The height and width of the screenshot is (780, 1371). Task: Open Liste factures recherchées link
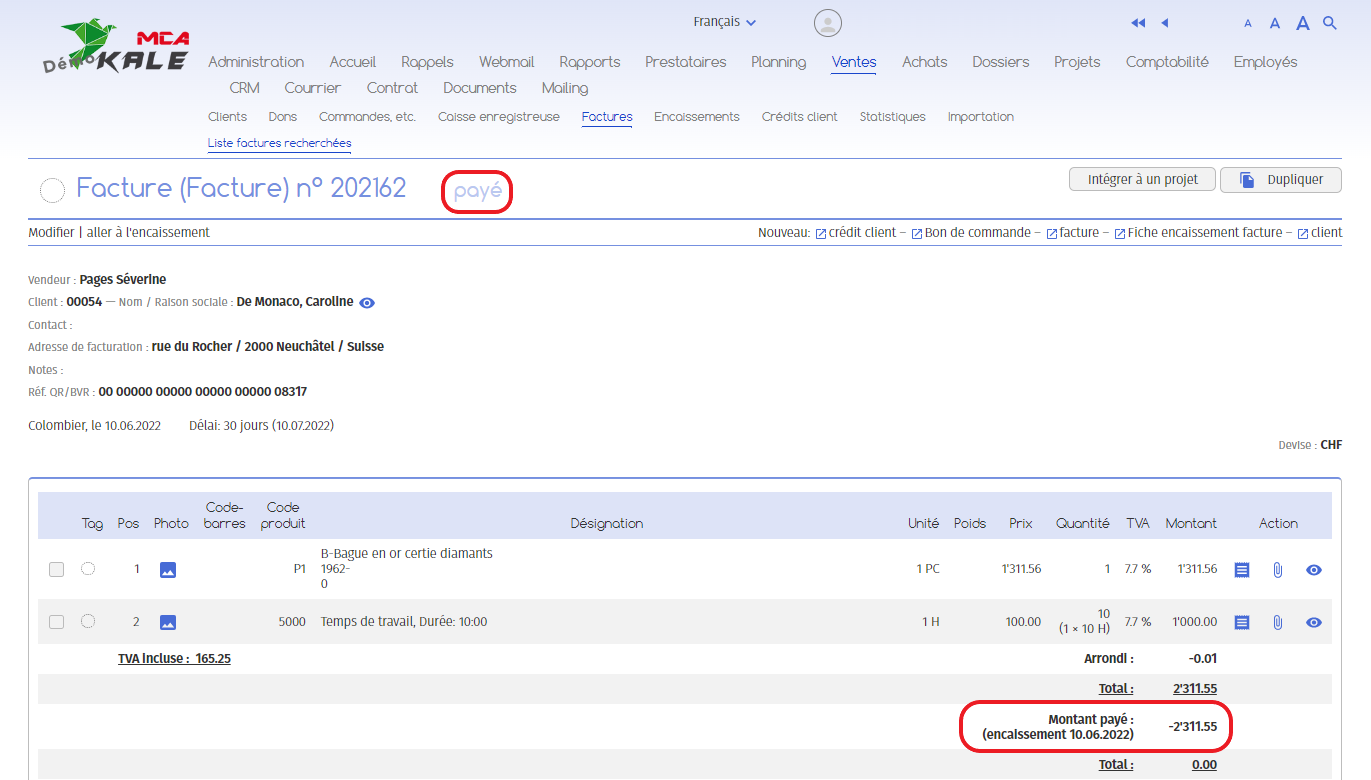click(279, 143)
